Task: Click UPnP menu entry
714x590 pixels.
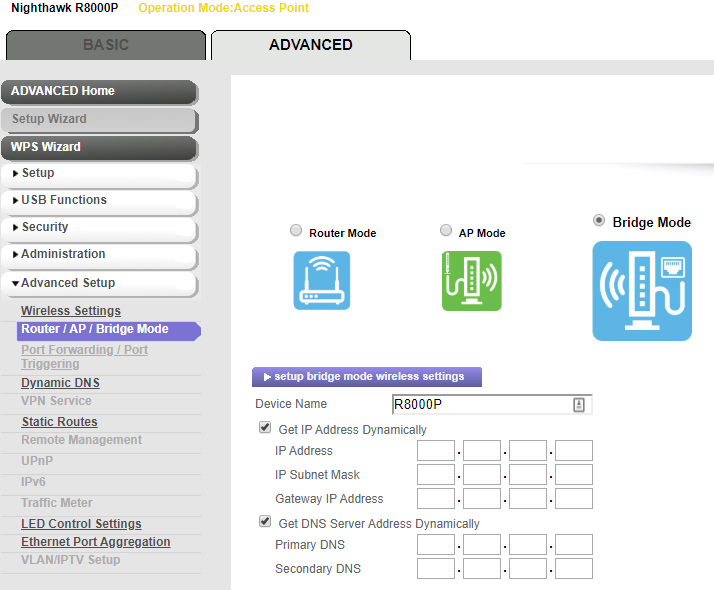Action: coord(37,461)
